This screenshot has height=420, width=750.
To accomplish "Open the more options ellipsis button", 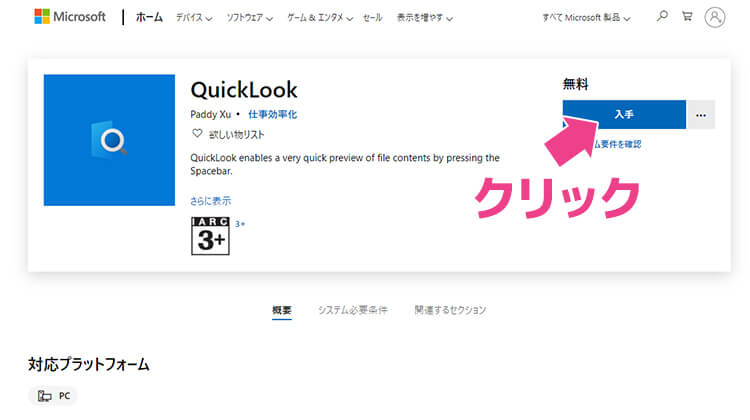I will 701,115.
